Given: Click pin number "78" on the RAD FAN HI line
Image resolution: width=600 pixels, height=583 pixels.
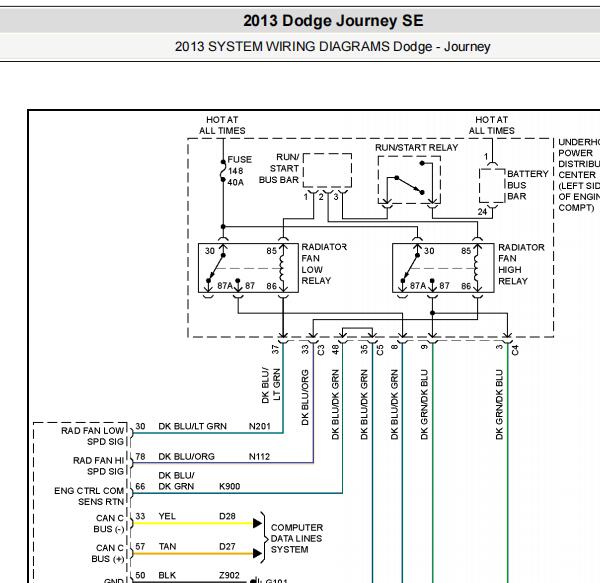Looking at the screenshot, I should 140,456.
